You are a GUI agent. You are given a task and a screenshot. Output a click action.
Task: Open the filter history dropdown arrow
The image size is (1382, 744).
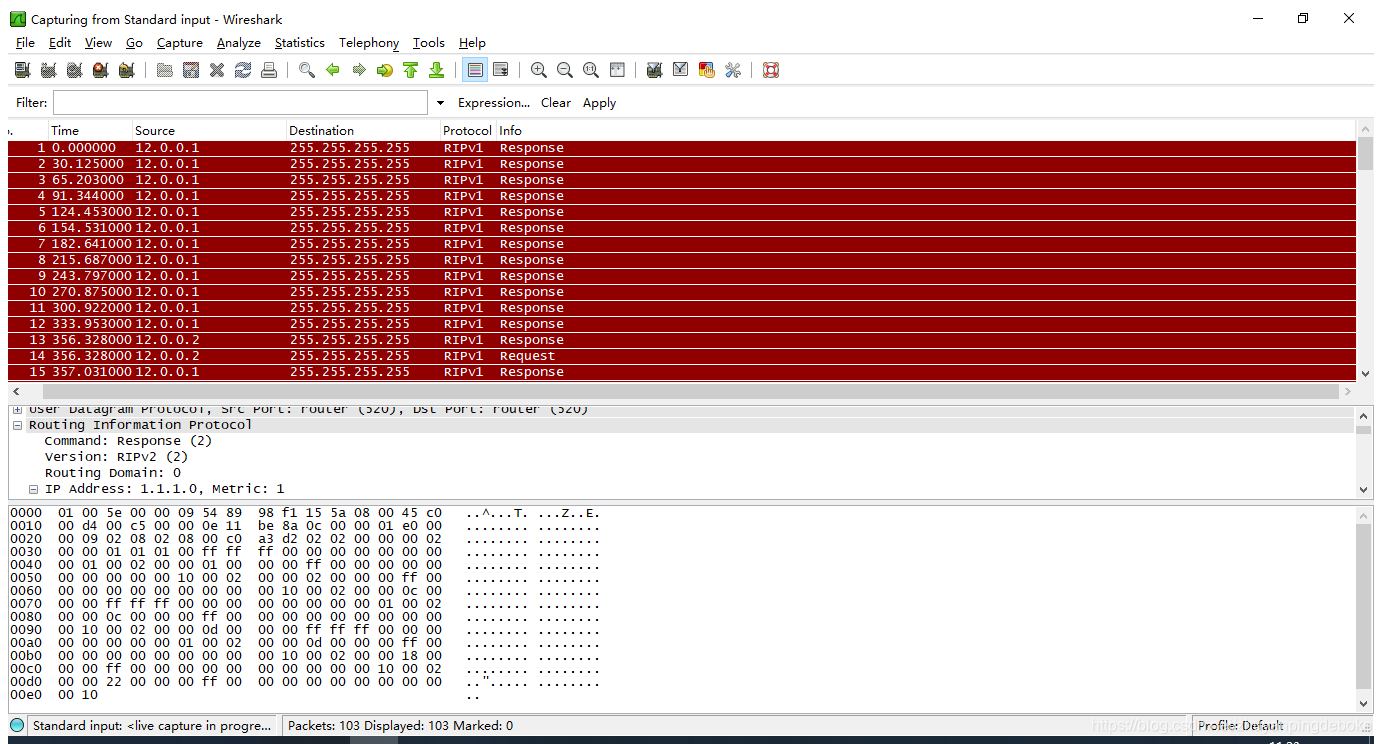[440, 103]
